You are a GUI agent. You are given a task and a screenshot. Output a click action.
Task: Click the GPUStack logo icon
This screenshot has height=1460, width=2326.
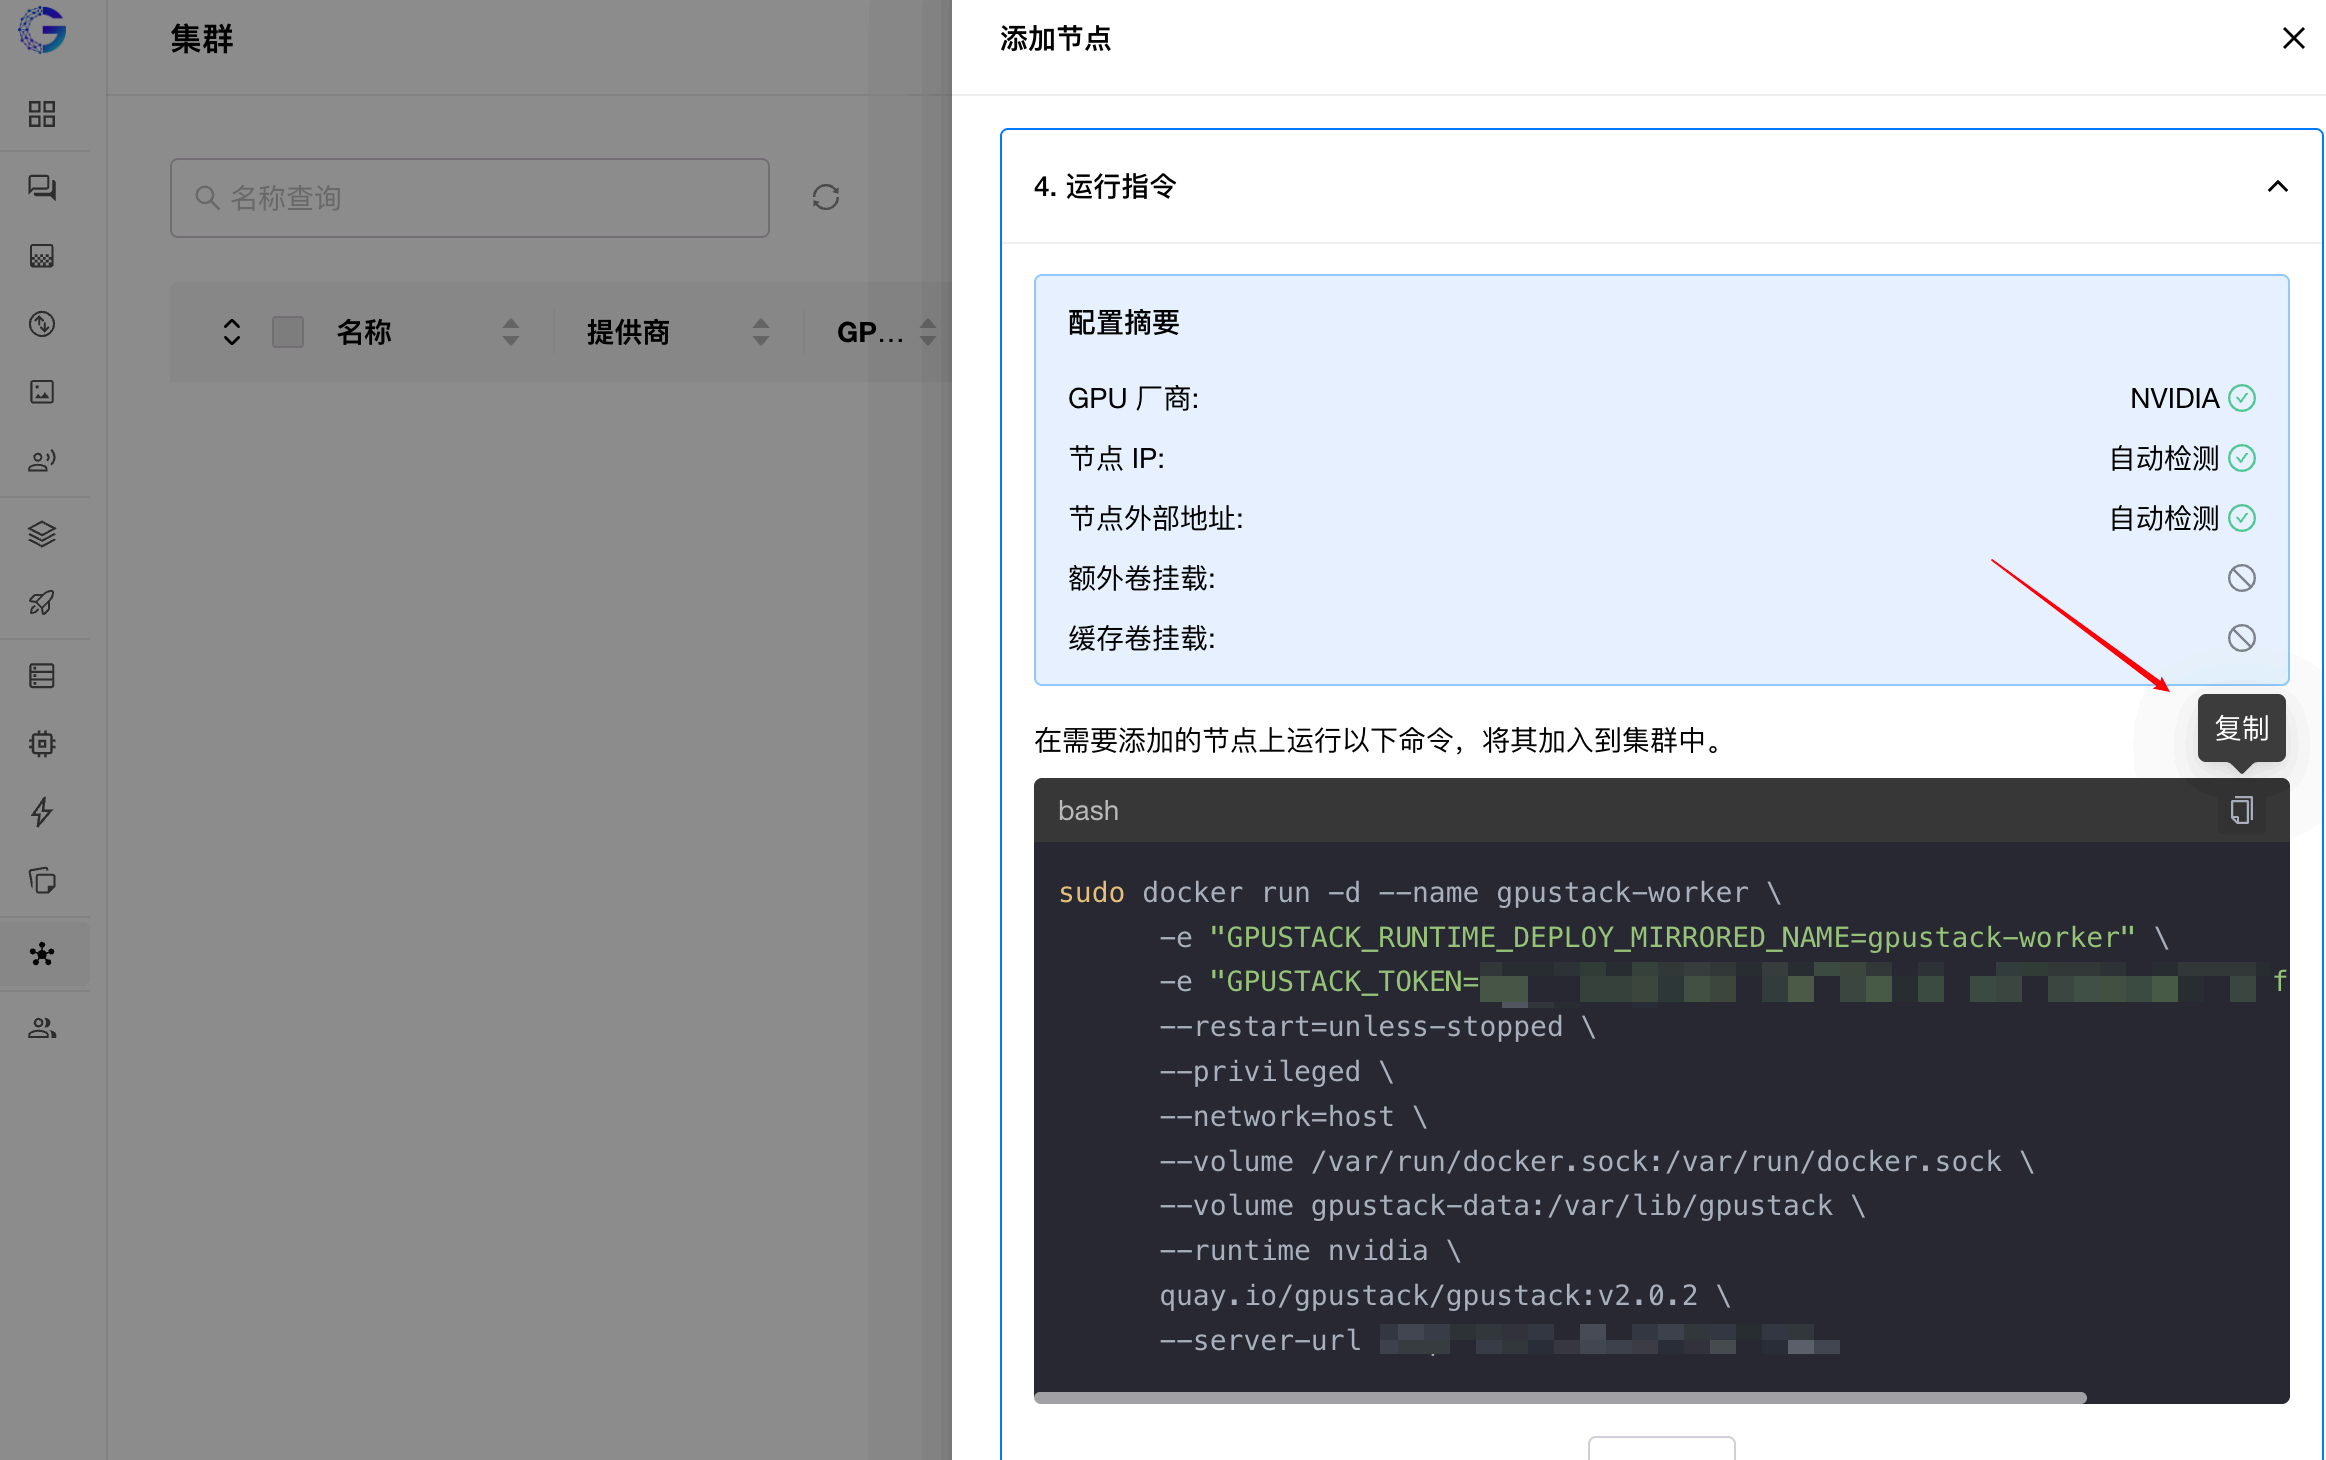42,30
